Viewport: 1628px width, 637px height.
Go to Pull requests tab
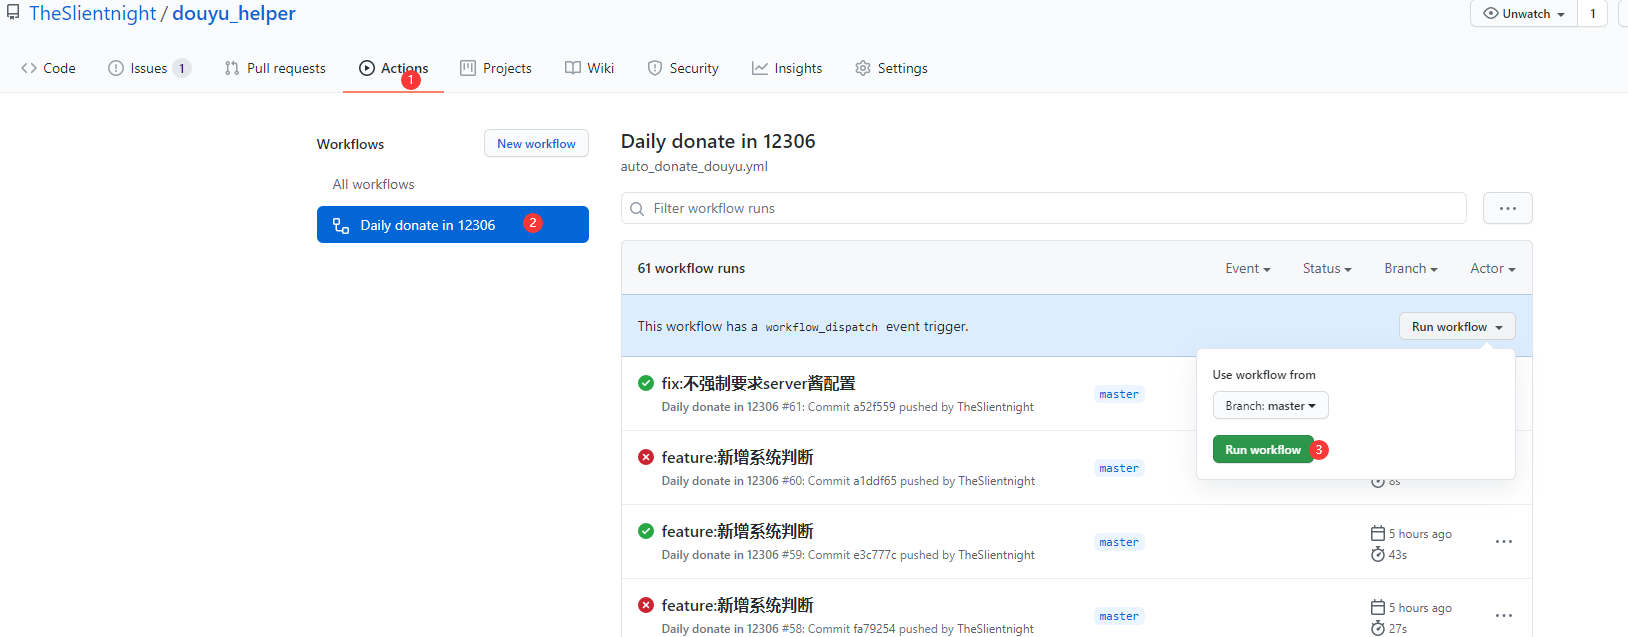point(275,68)
